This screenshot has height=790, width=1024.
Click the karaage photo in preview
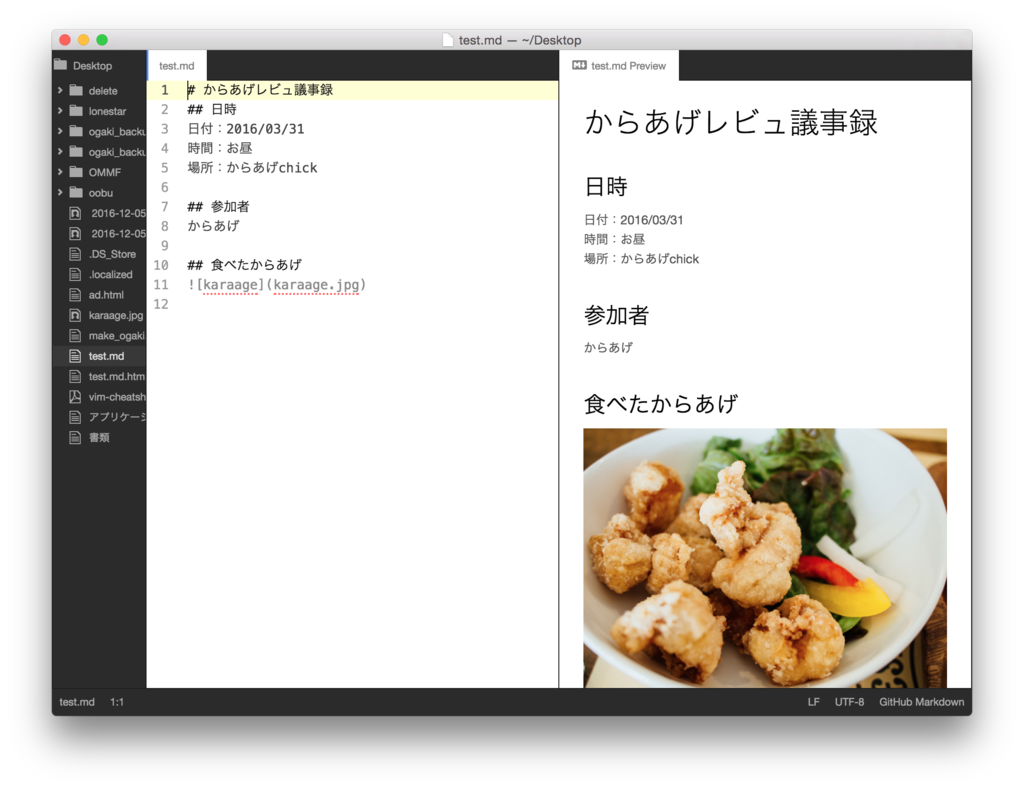click(x=765, y=558)
